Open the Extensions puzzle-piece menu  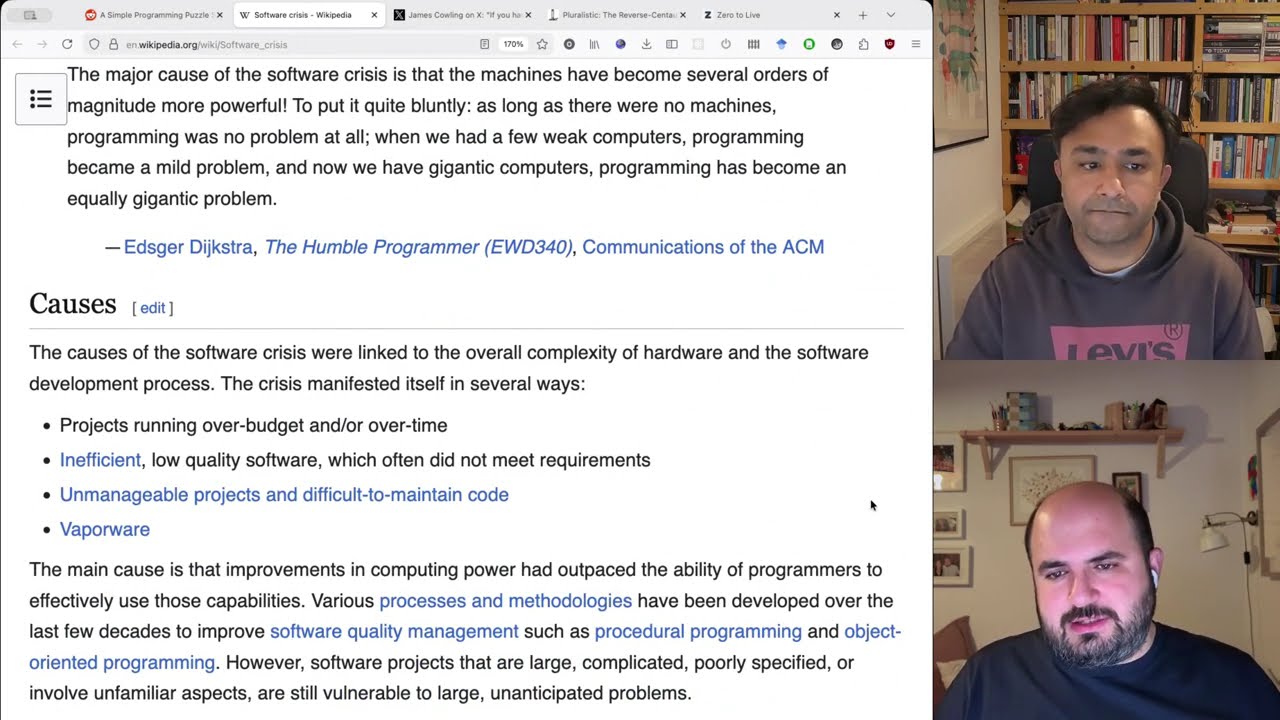click(863, 44)
